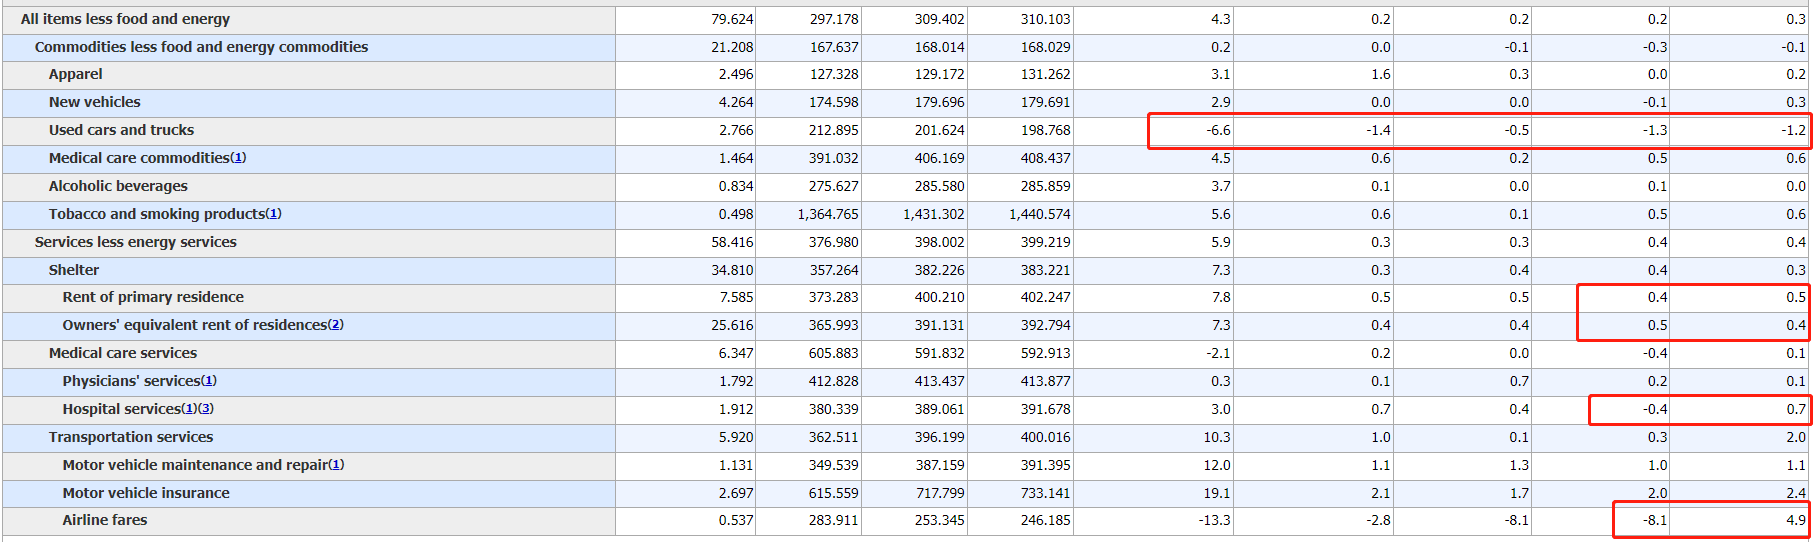
Task: Click footnote 2 after Owners' equivalent rent of residences
Action: click(x=336, y=325)
